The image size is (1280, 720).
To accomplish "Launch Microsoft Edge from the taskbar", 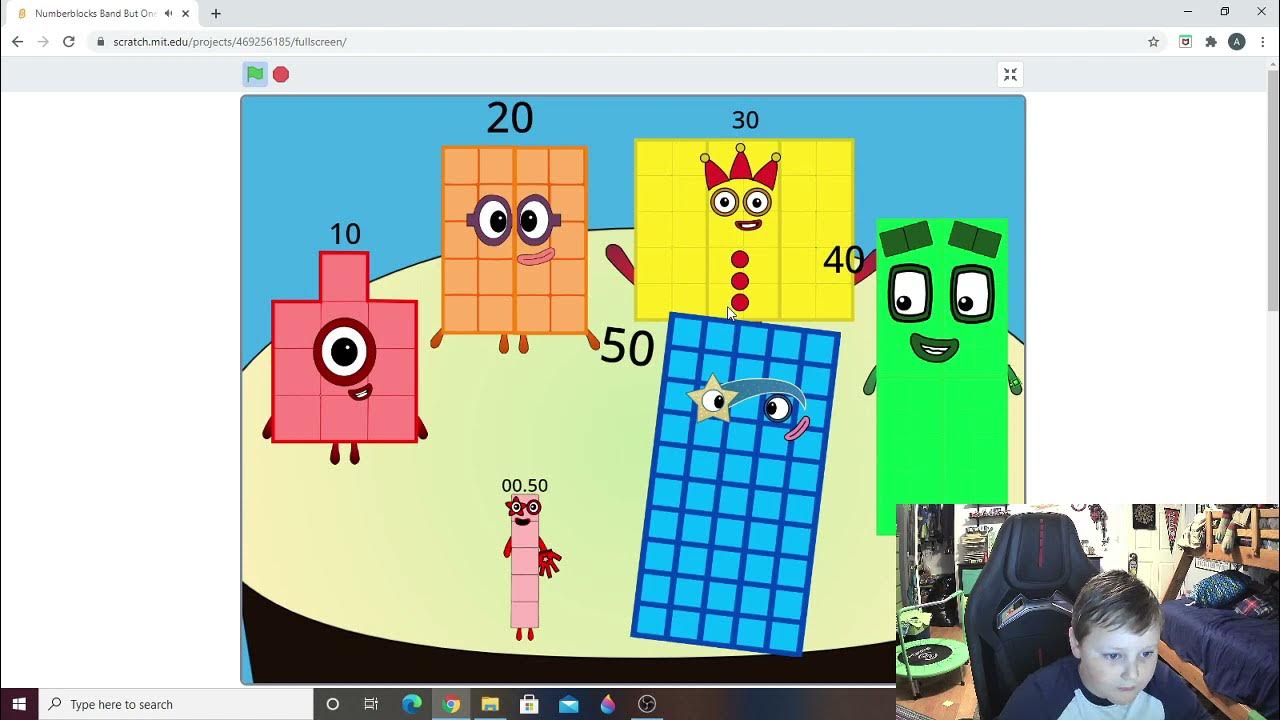I will 412,704.
